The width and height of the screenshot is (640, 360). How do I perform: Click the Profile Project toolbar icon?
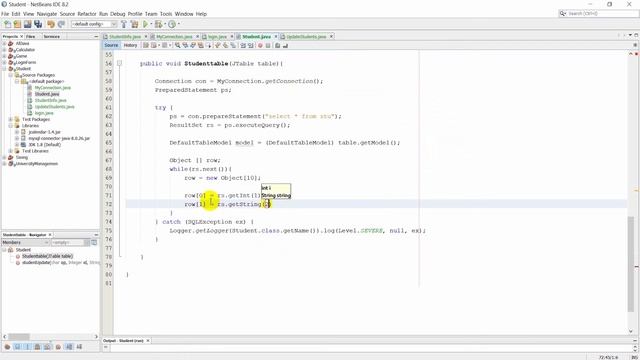(172, 24)
